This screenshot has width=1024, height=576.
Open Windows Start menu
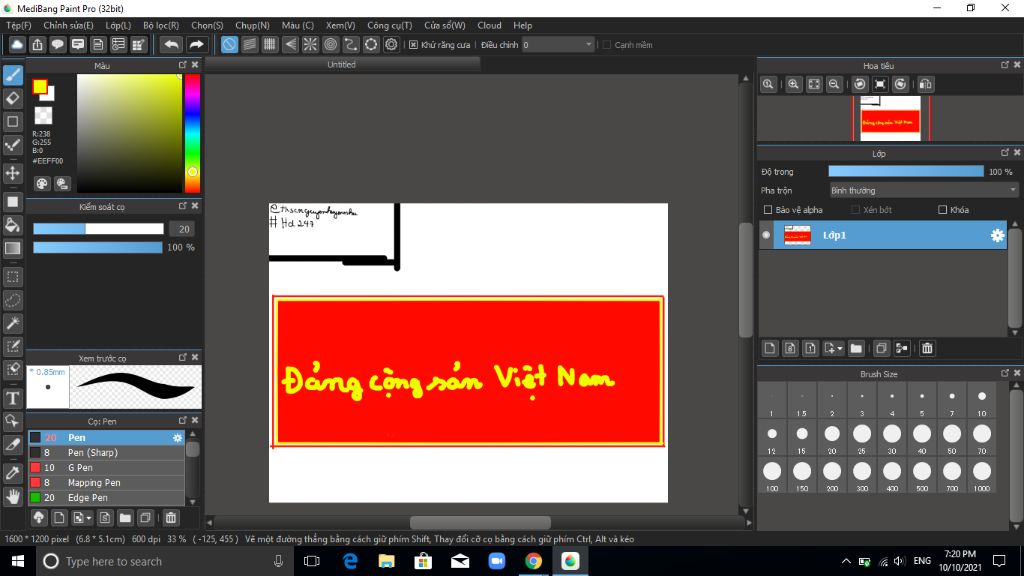click(x=18, y=561)
